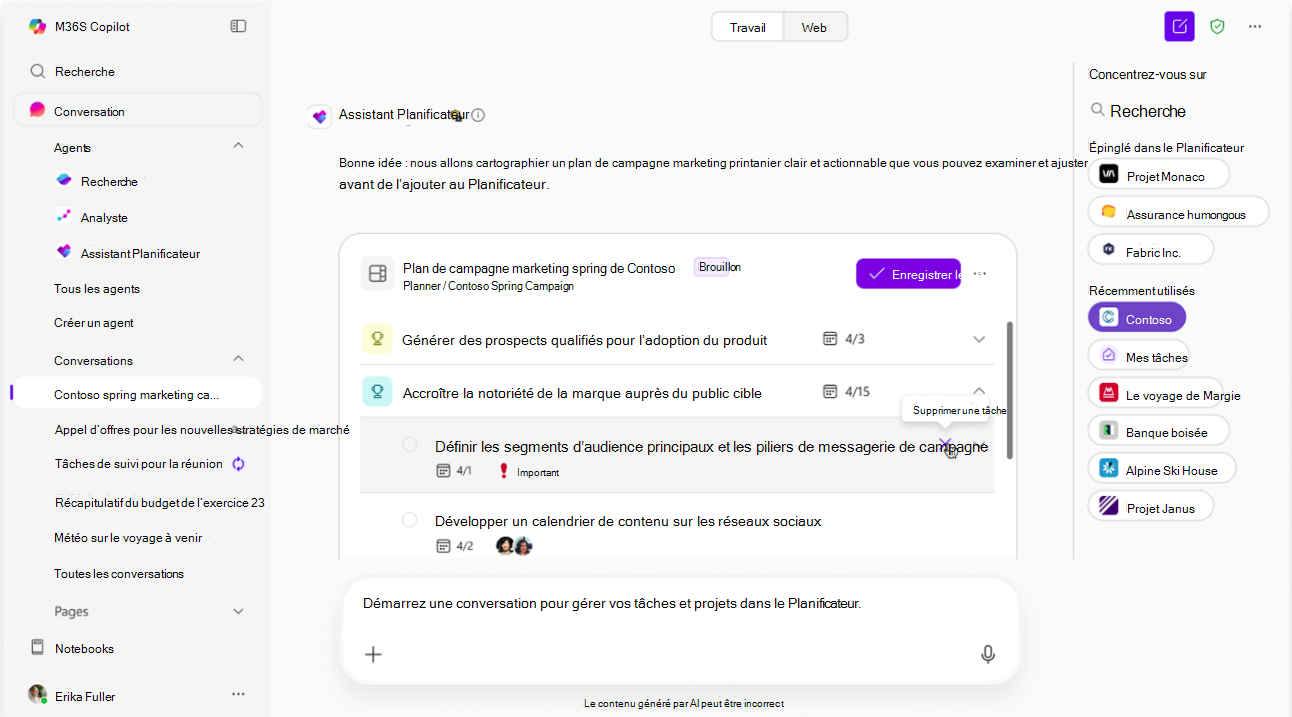
Task: Activate microphone voice input
Action: coord(988,654)
